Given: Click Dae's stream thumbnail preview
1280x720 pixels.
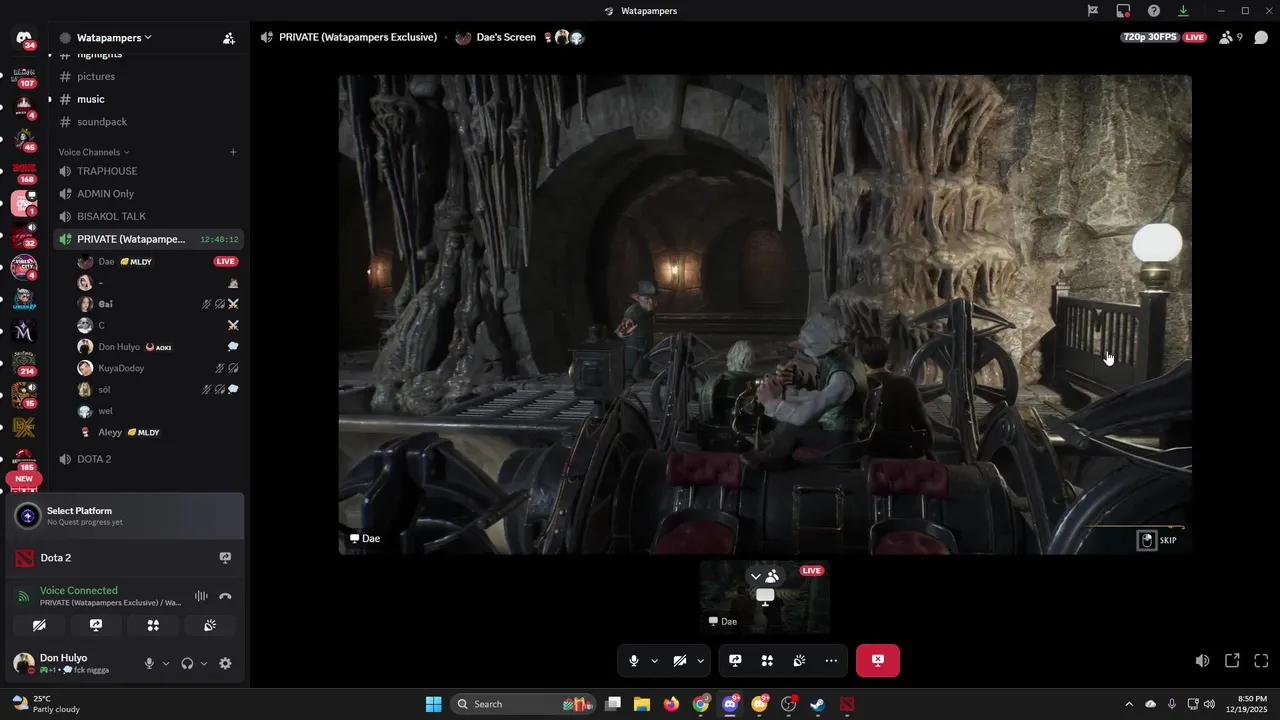Looking at the screenshot, I should click(764, 597).
